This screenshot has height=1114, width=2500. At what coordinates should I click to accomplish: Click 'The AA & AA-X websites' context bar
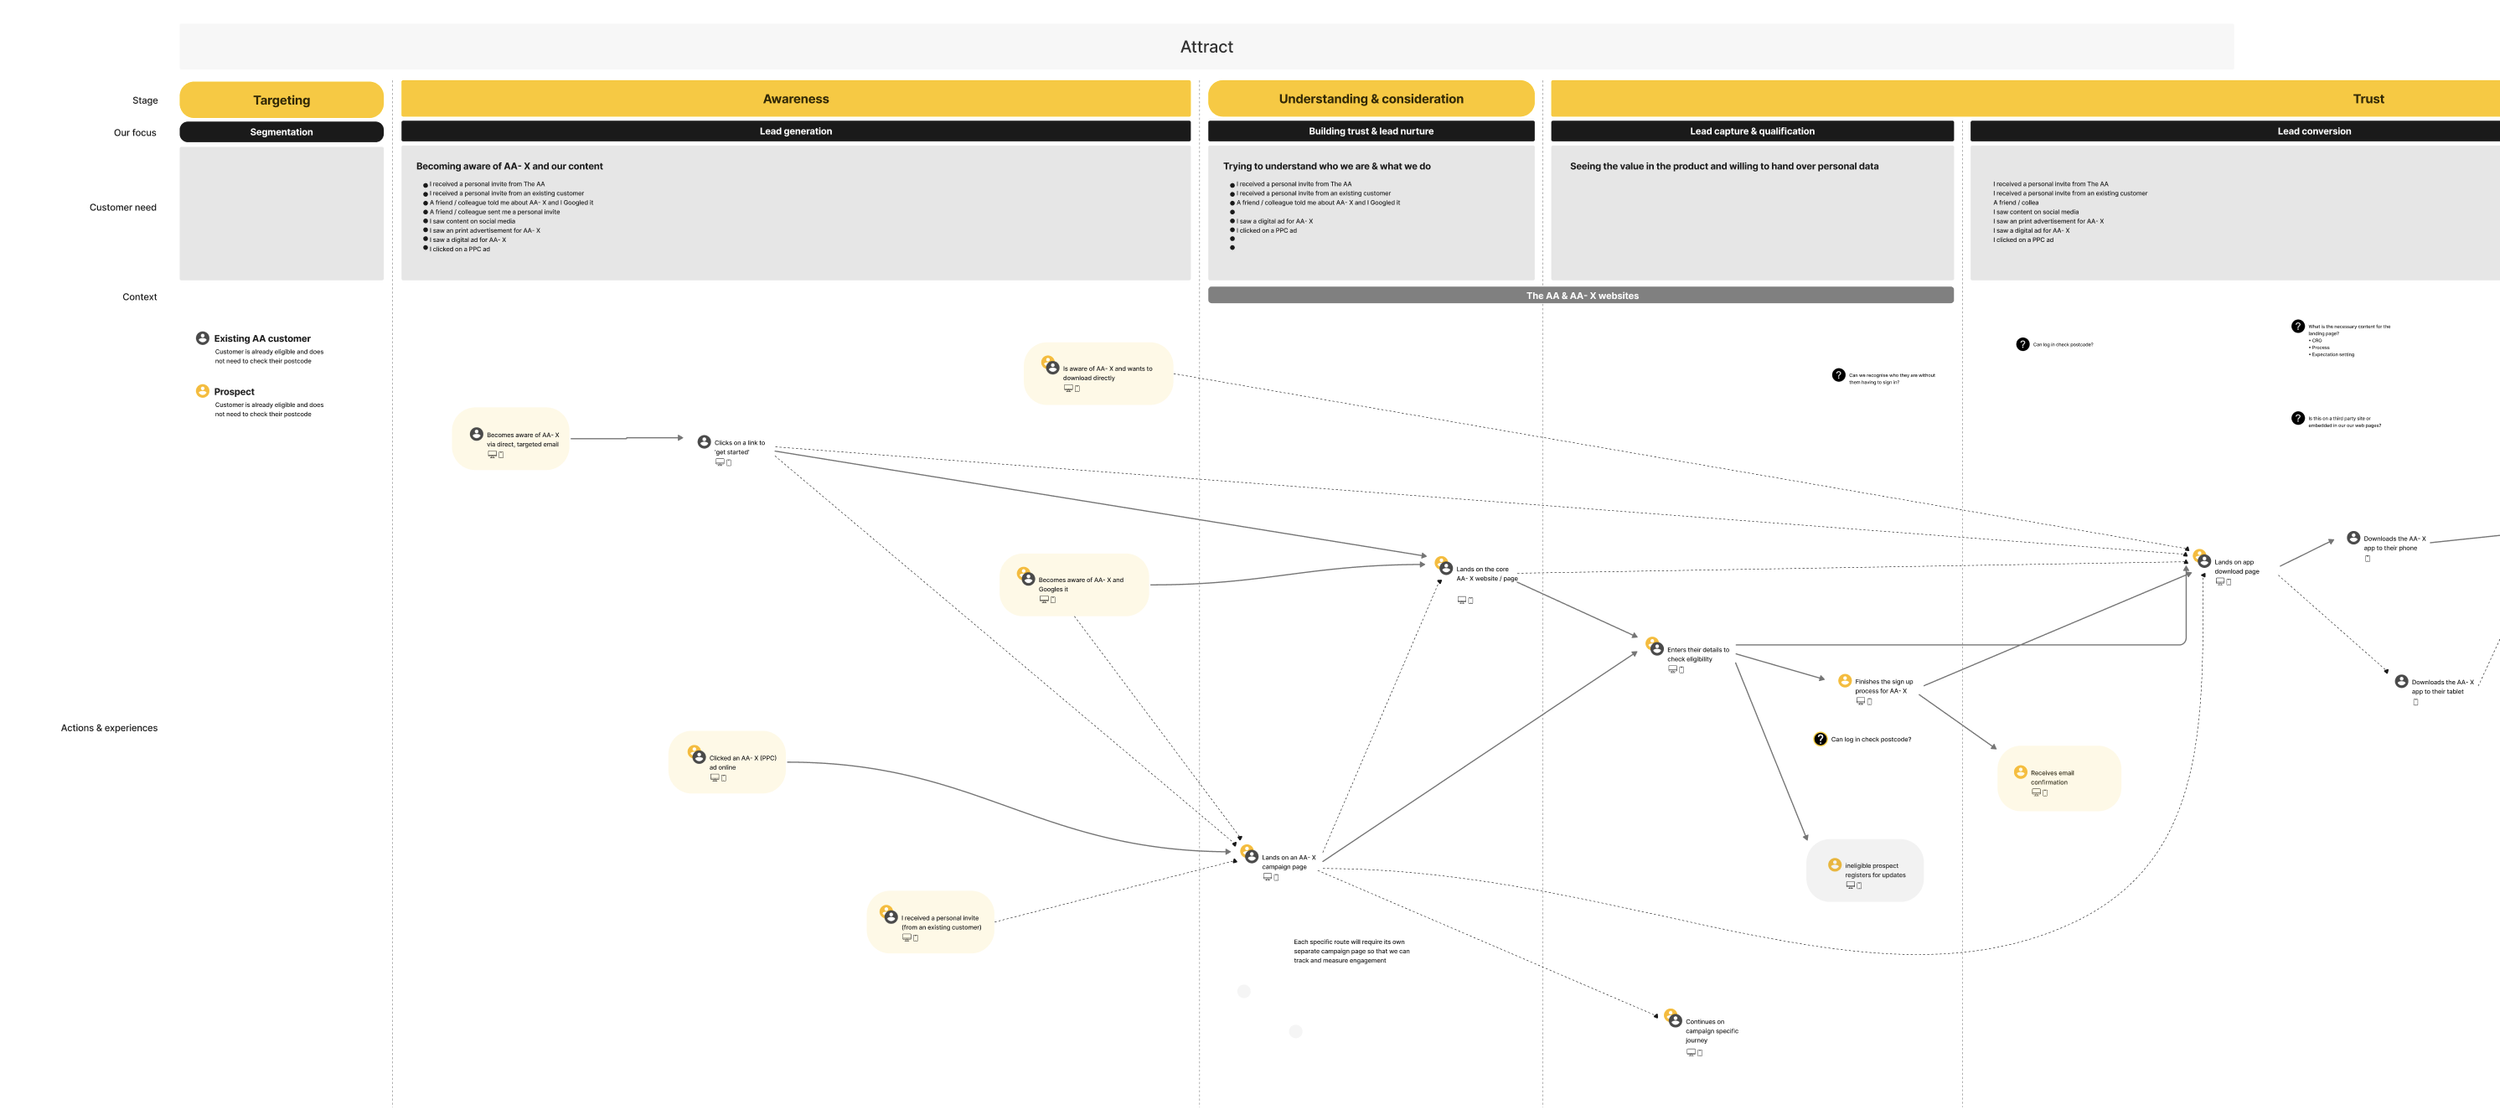click(1580, 296)
